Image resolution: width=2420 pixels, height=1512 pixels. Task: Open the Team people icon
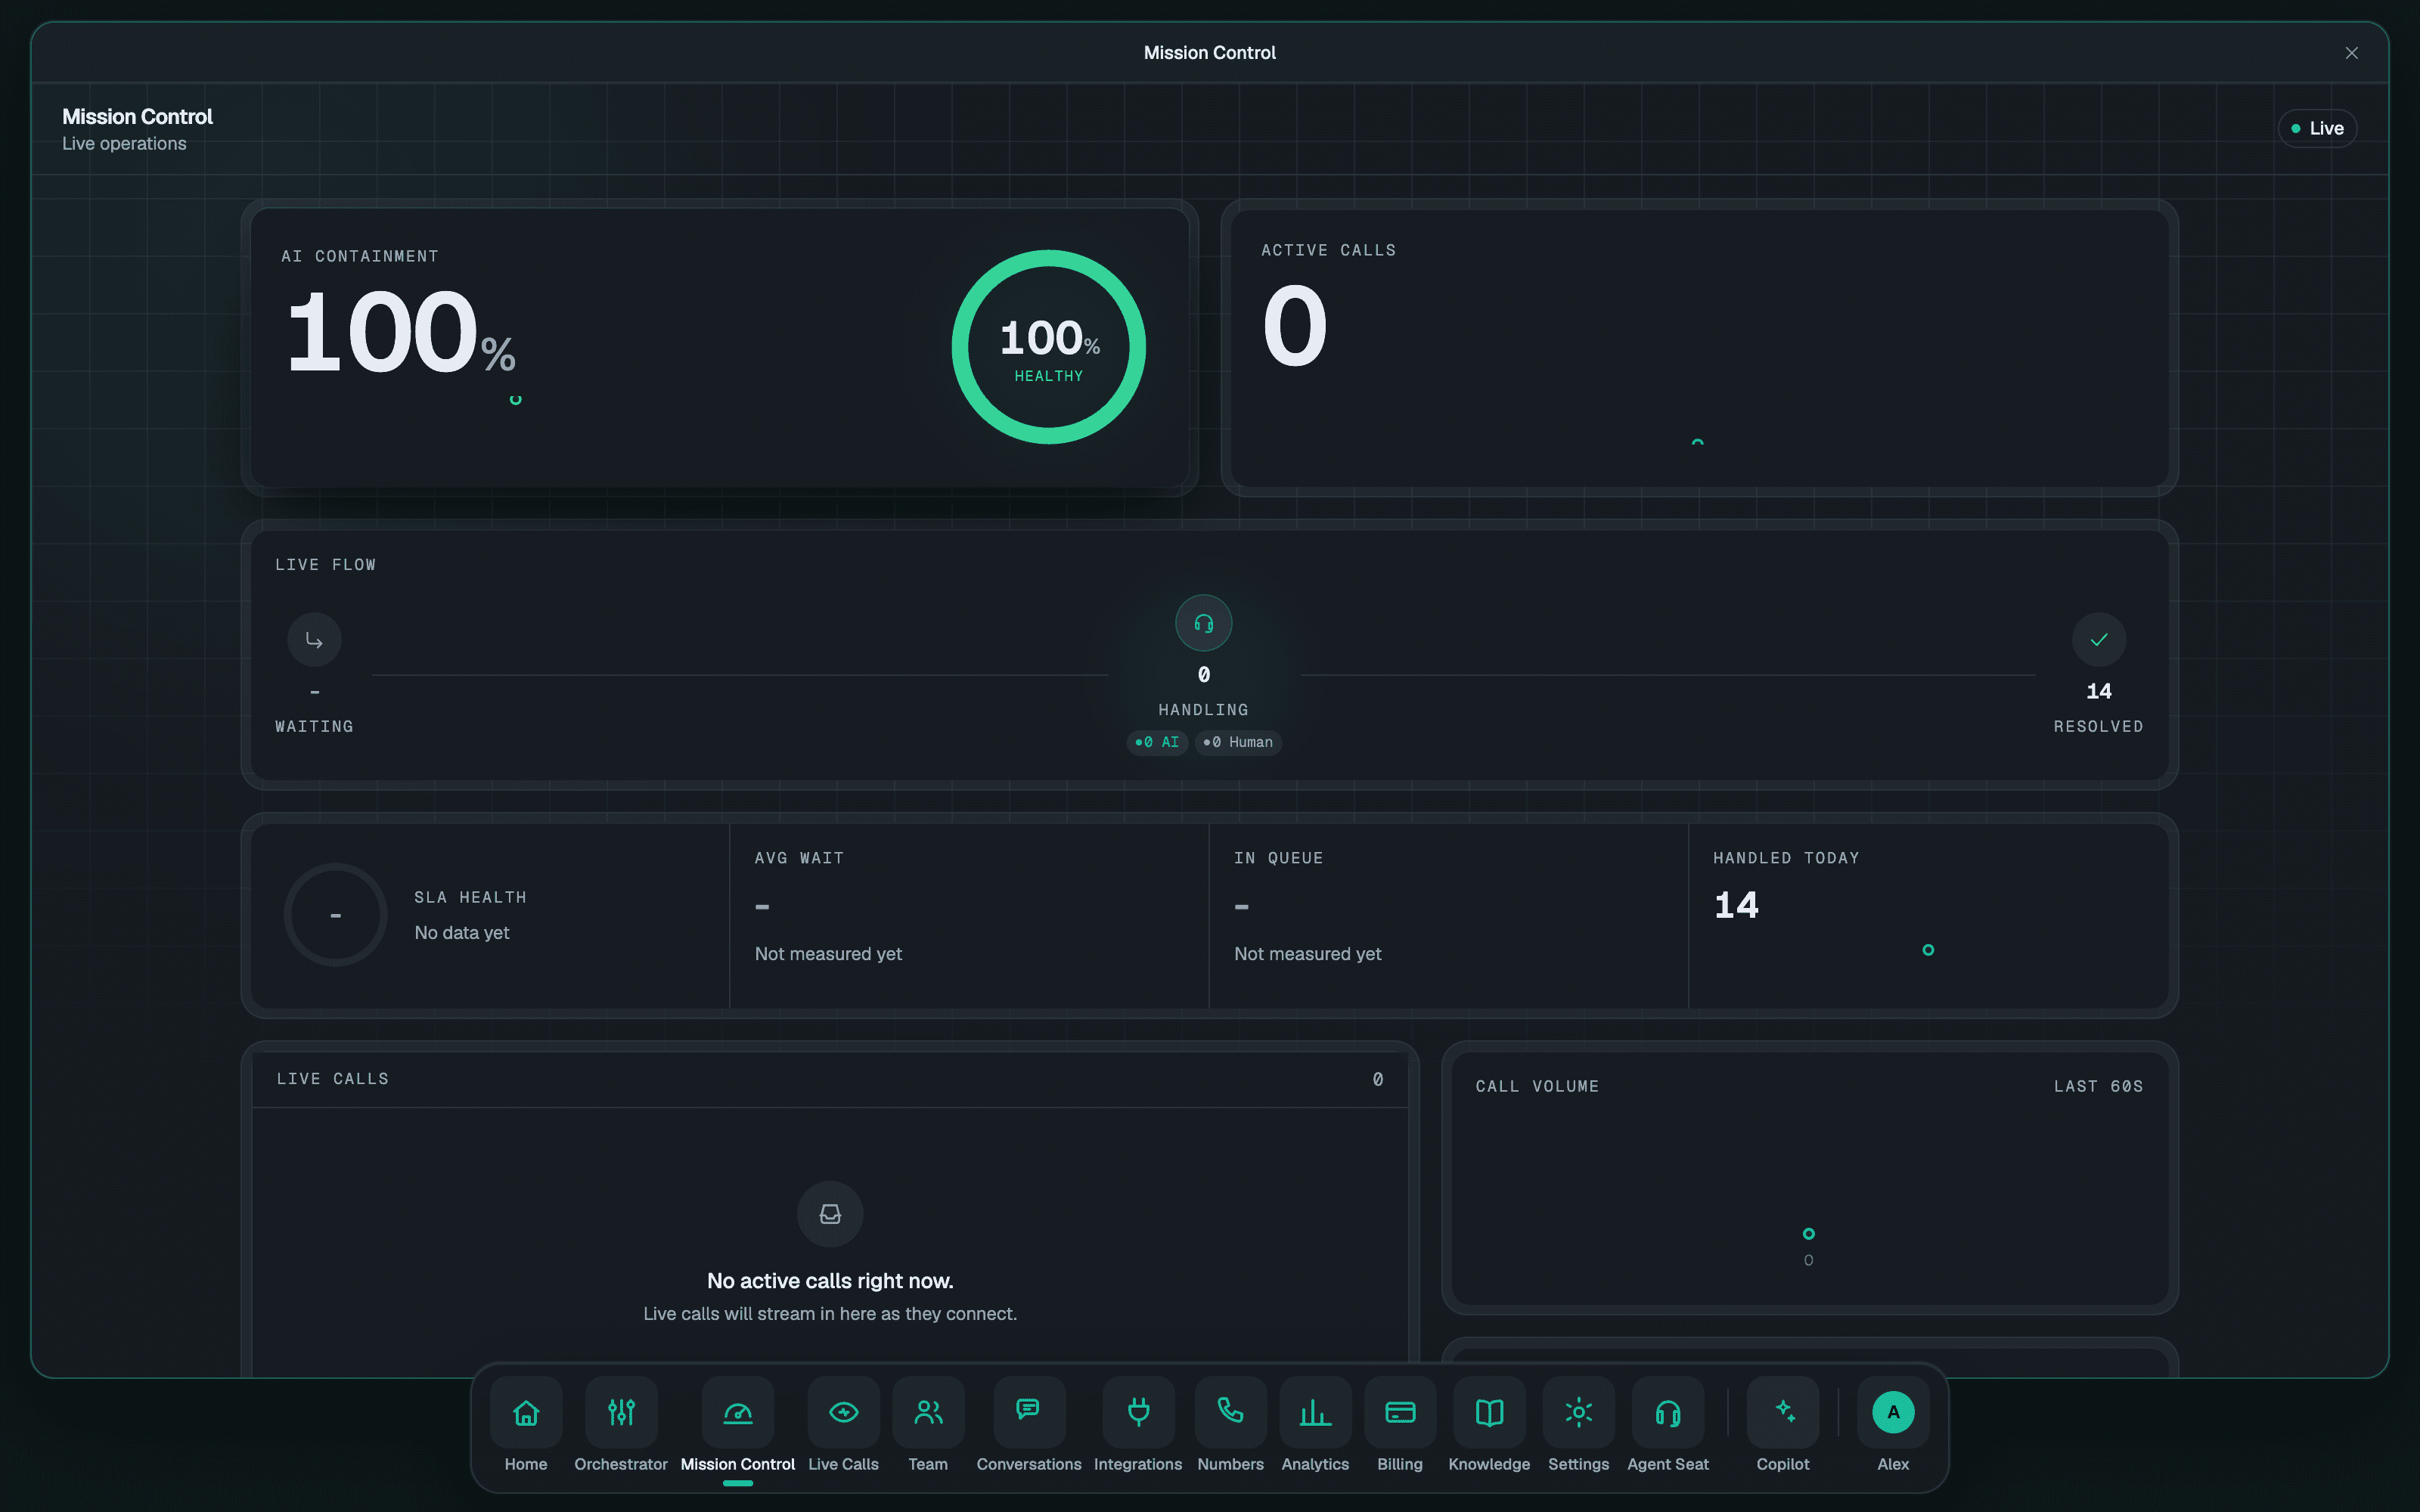(x=928, y=1411)
